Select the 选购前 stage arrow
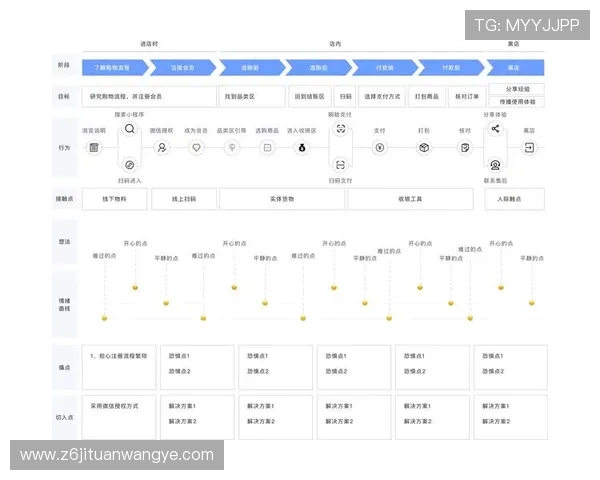The width and height of the screenshot is (600, 480). pos(252,68)
